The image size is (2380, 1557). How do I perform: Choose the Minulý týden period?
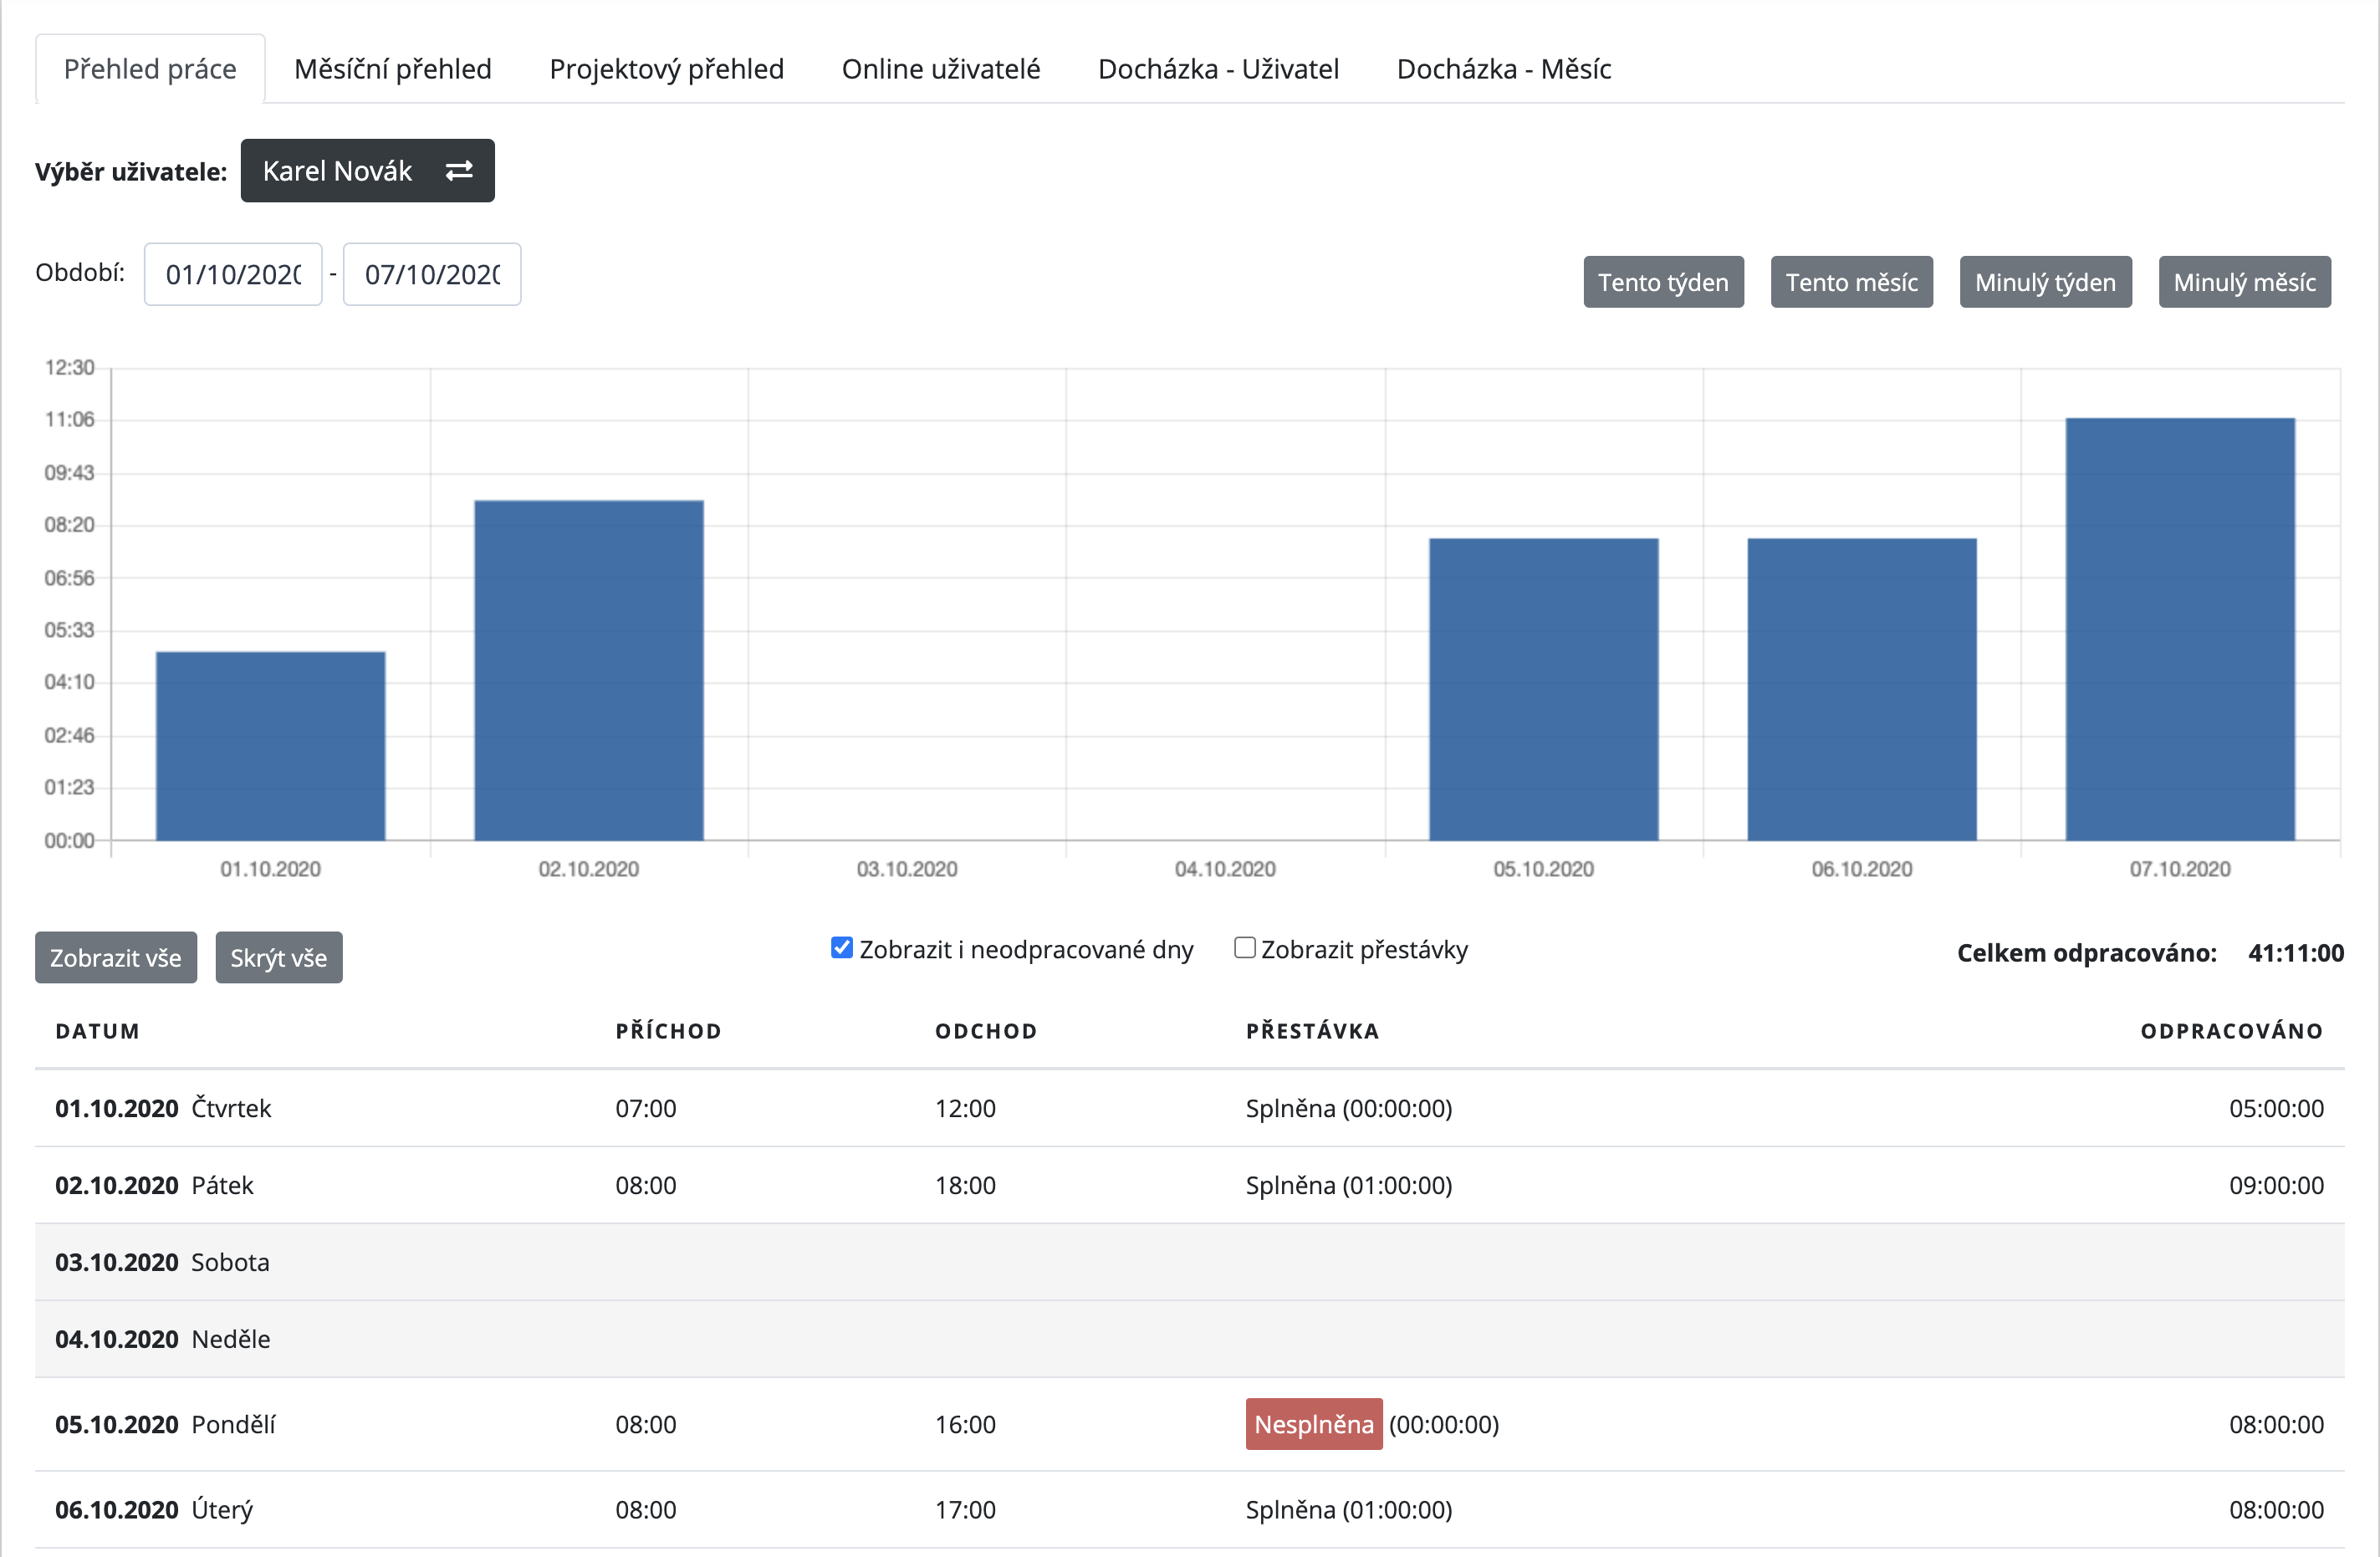pos(2045,283)
